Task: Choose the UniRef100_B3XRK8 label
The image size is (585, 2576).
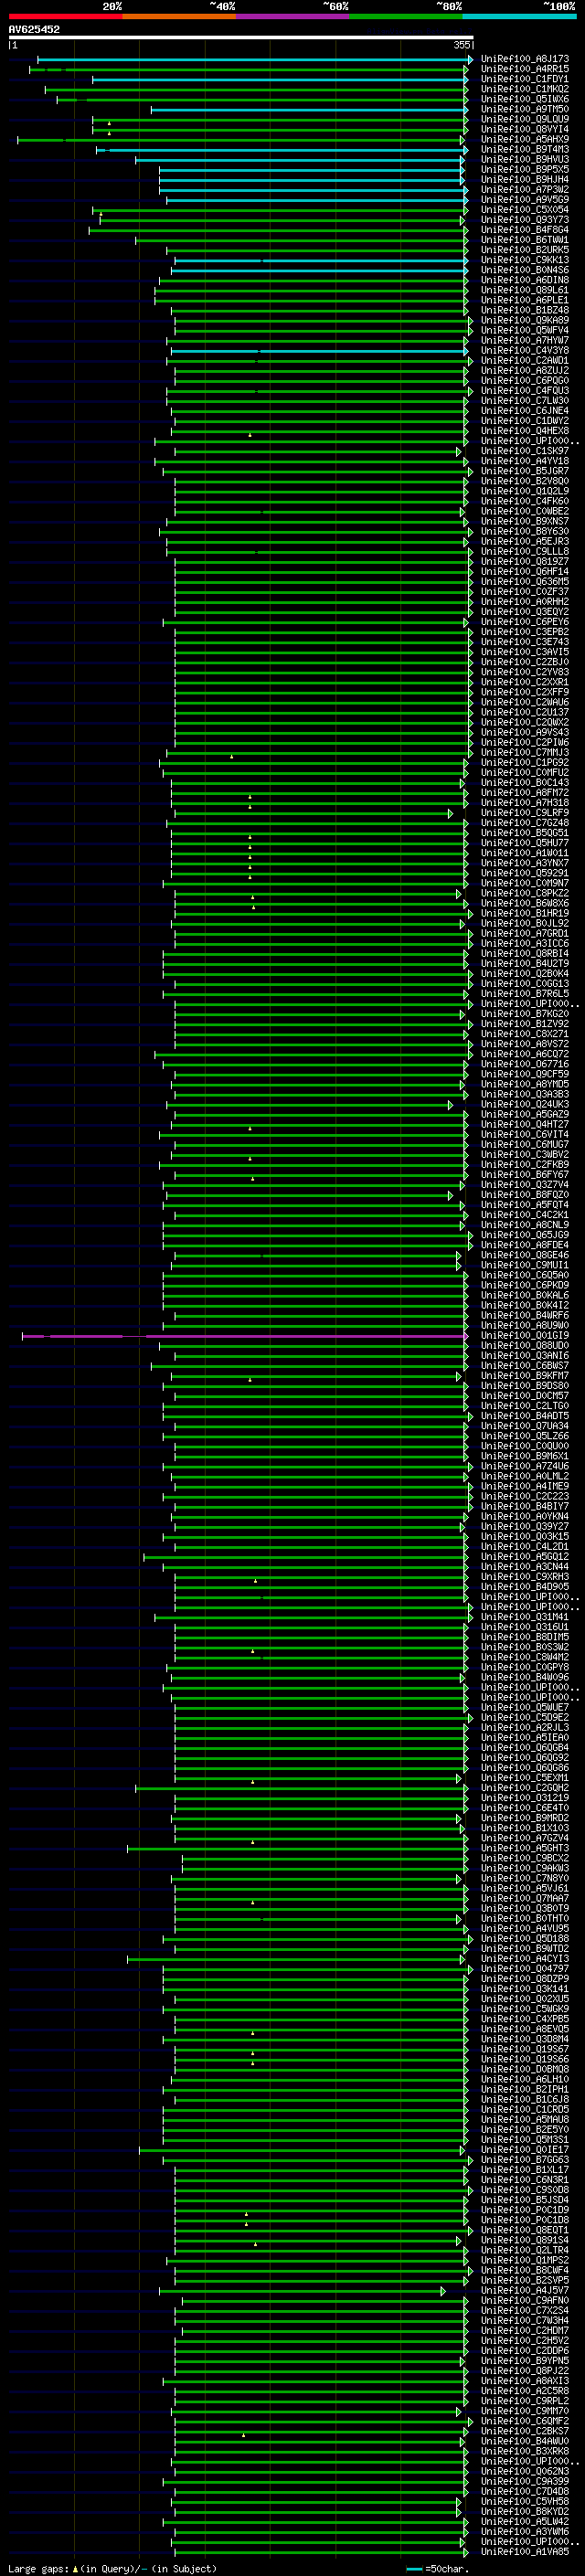Action: tap(524, 2451)
